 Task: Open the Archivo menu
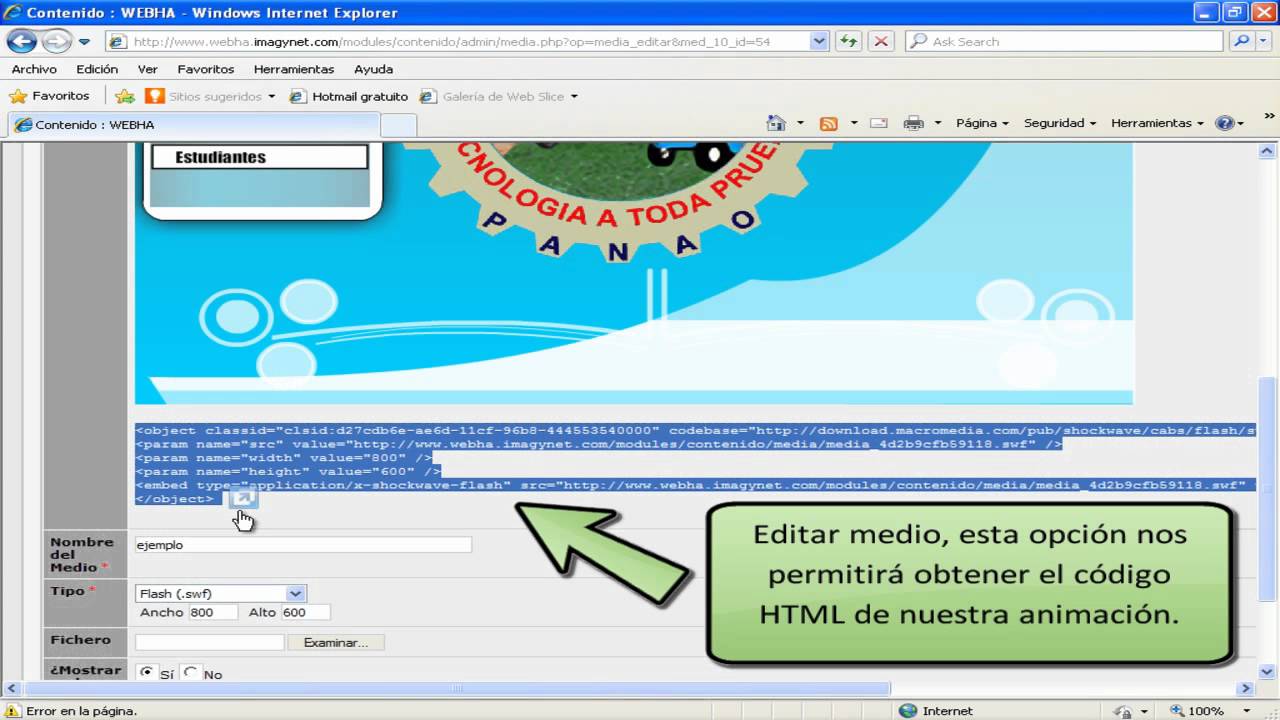coord(34,69)
